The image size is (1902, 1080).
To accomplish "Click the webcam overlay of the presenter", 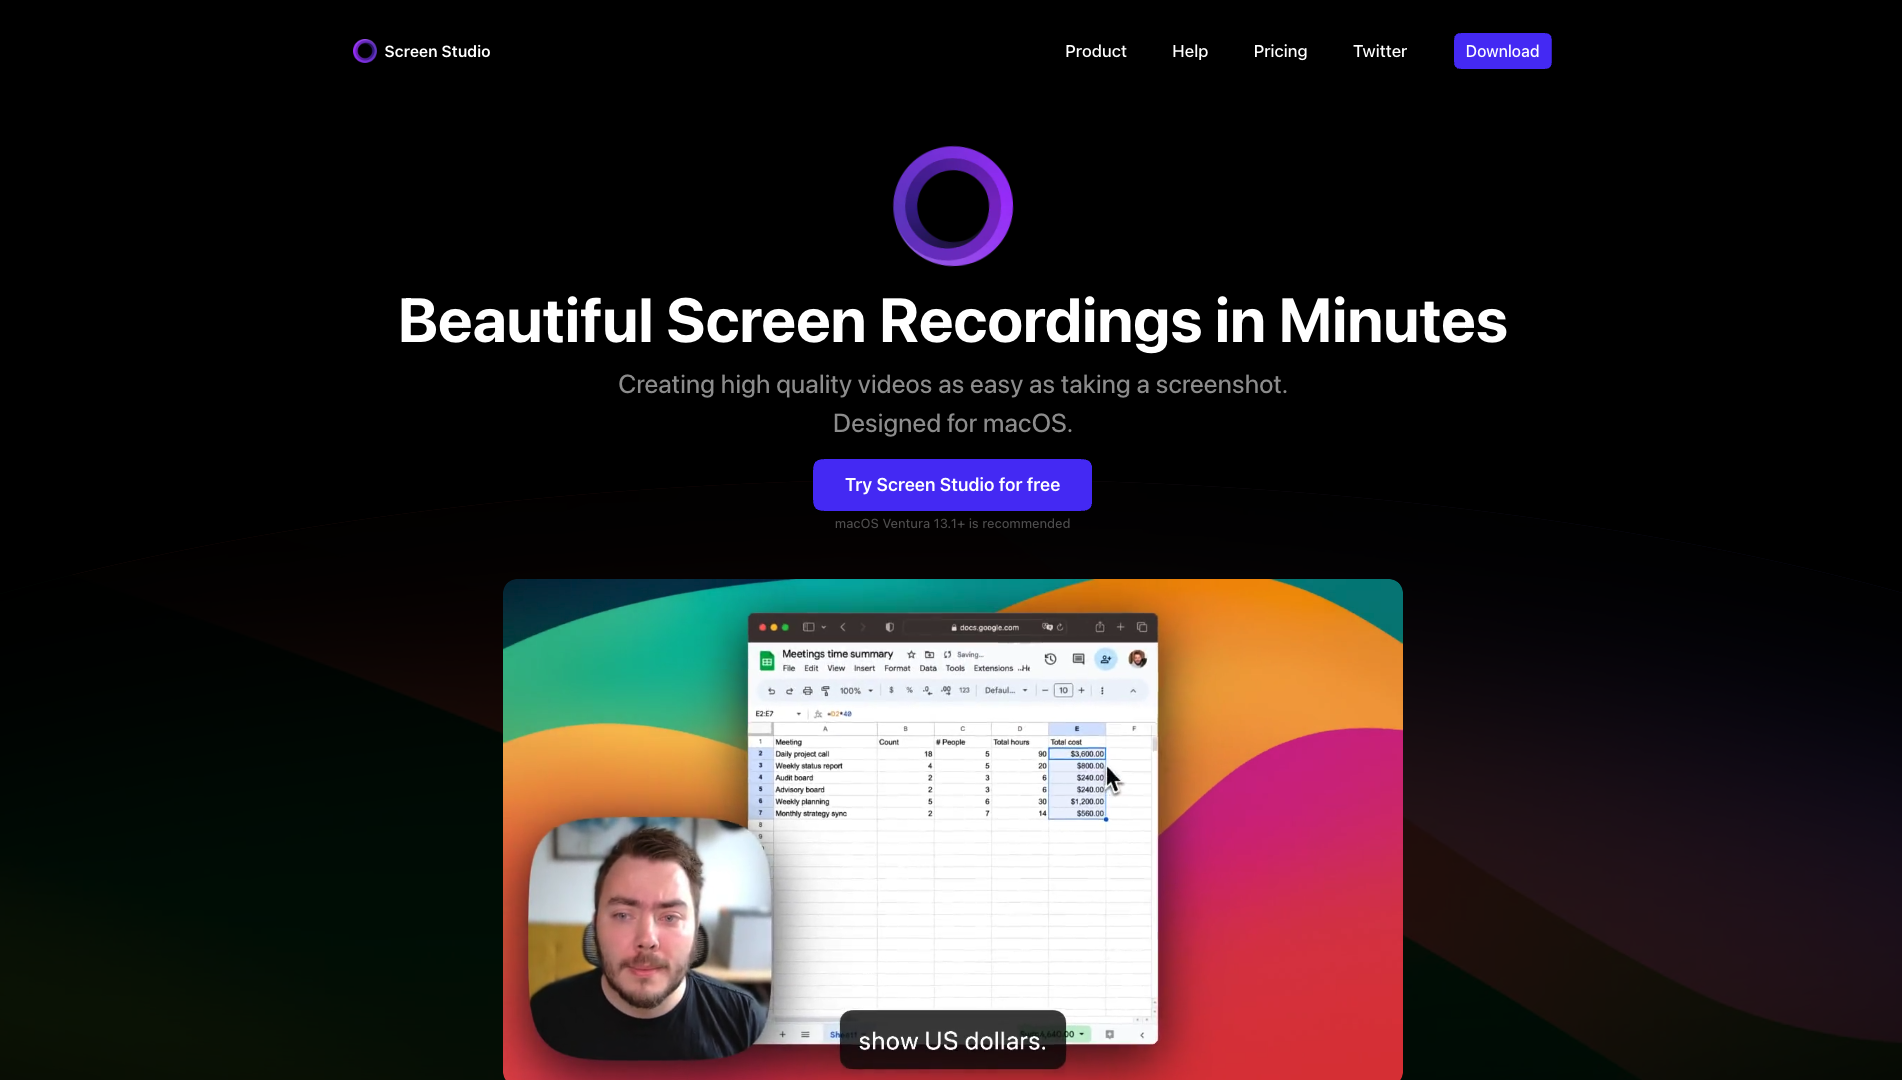I will tap(648, 938).
